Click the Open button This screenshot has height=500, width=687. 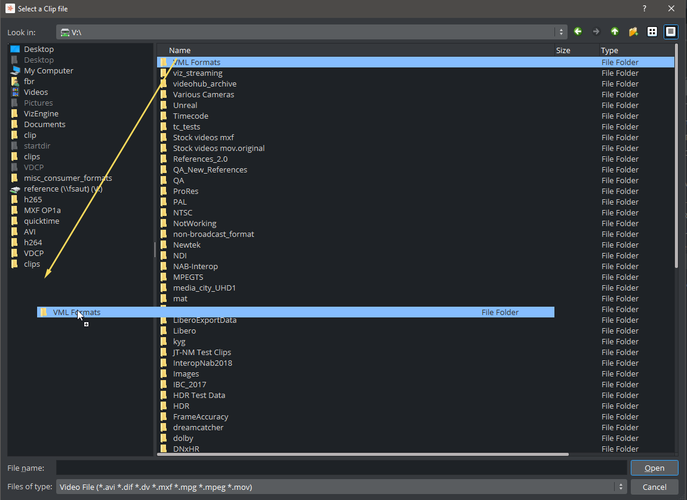point(654,468)
